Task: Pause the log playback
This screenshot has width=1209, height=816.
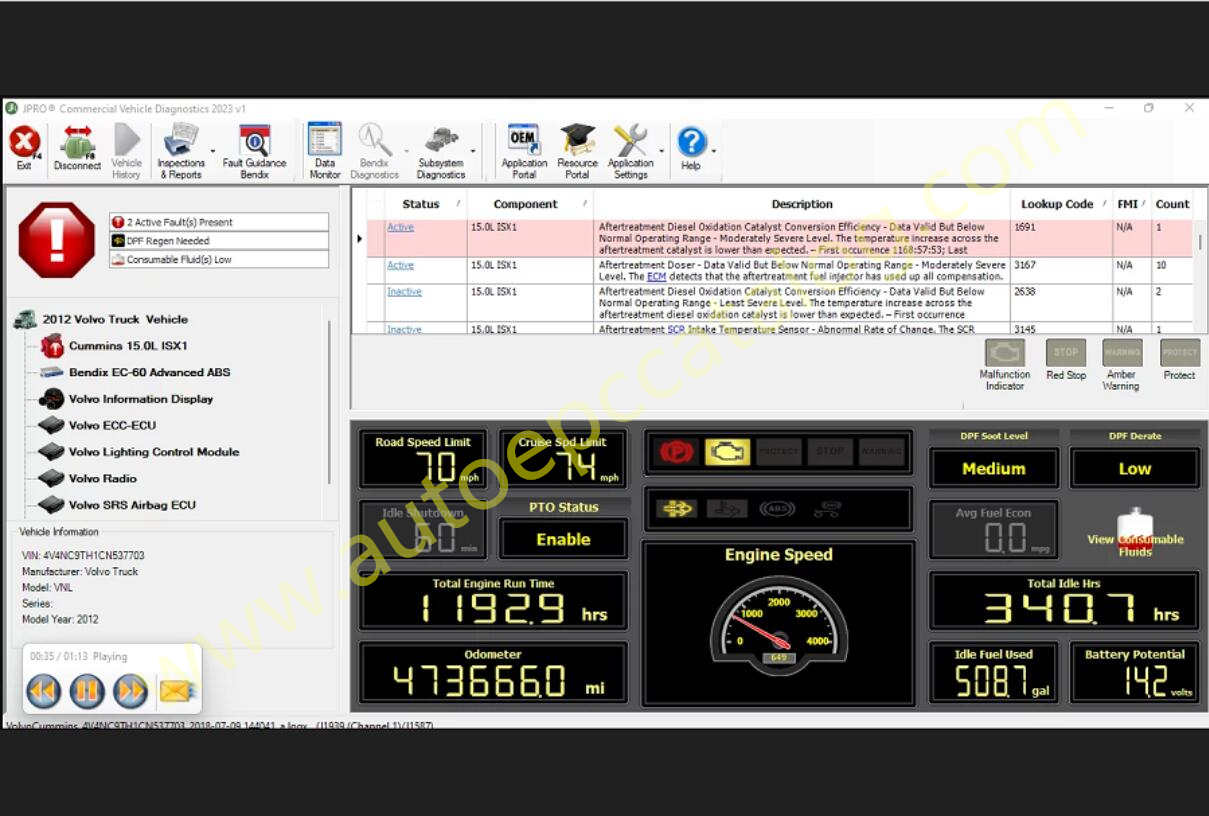Action: (87, 690)
